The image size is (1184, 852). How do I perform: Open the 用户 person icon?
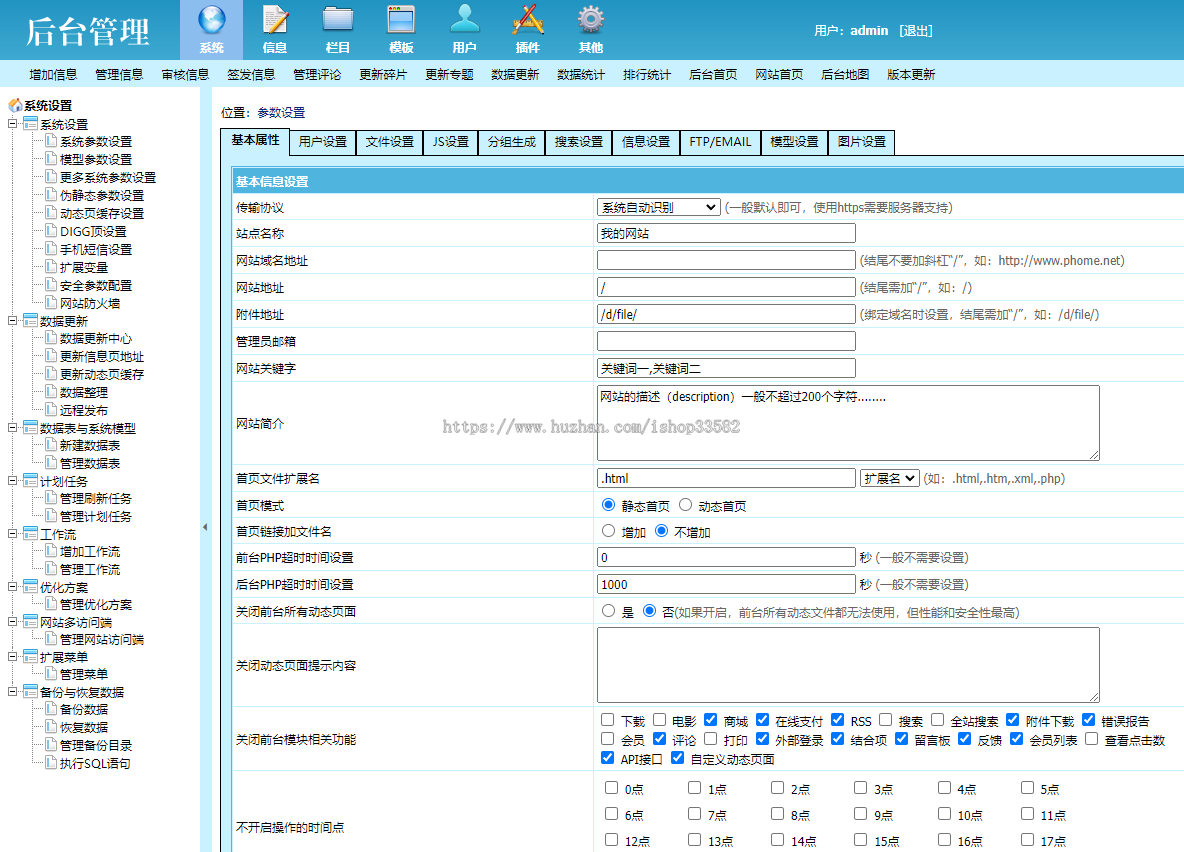464,20
